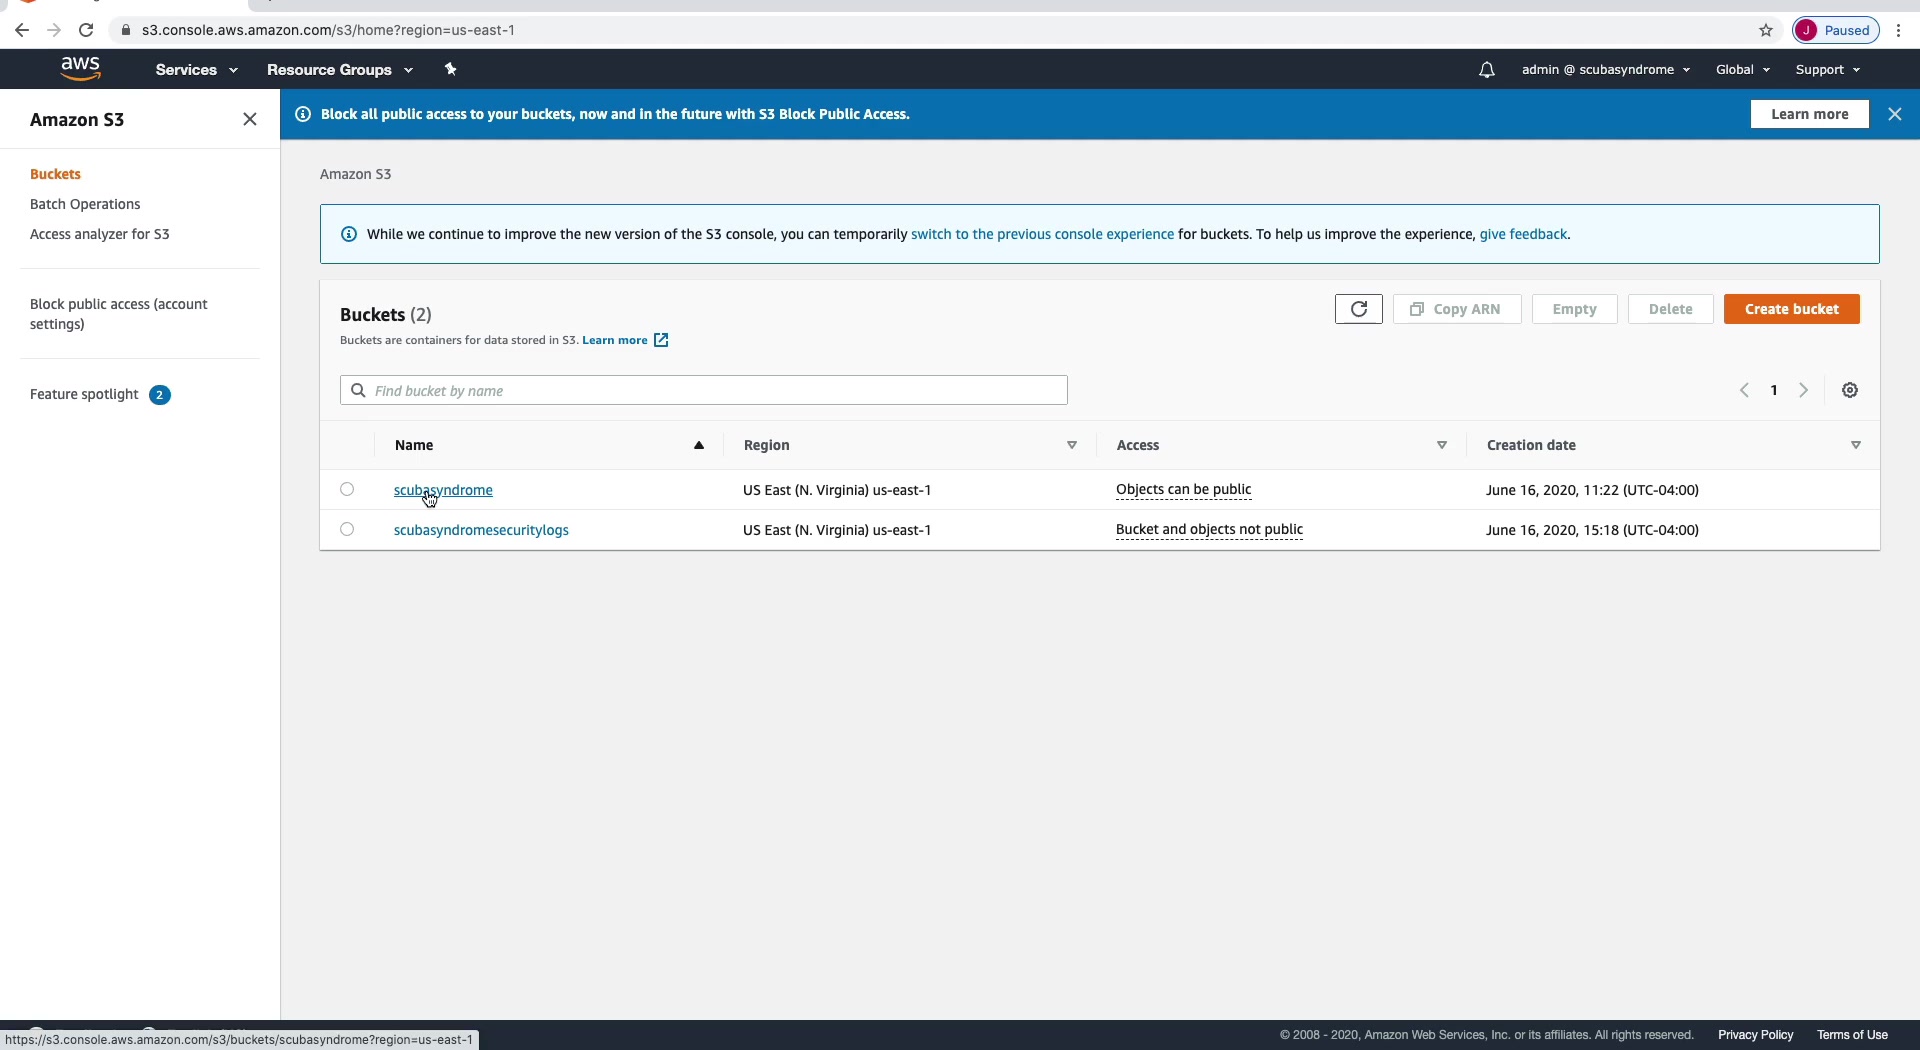Open the notifications bell
Screen dimensions: 1920x1050
(x=1487, y=70)
